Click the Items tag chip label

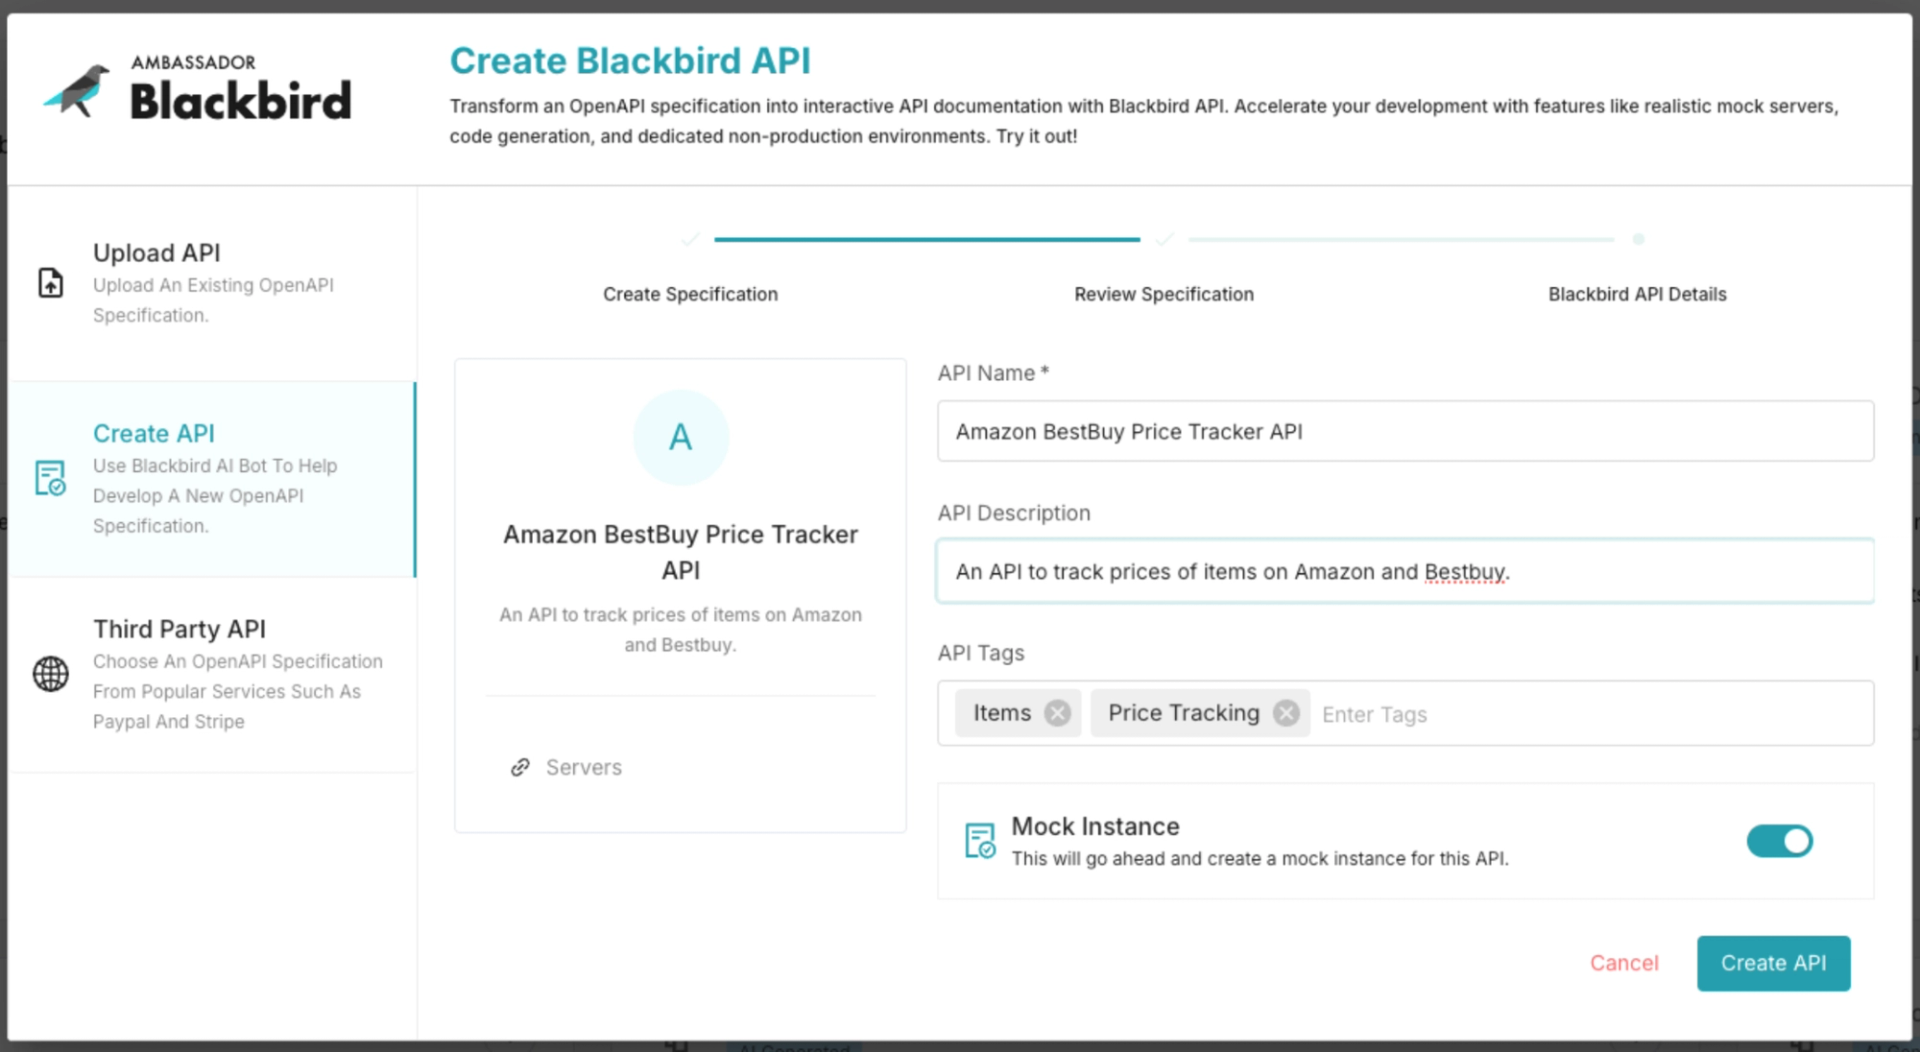[1002, 713]
